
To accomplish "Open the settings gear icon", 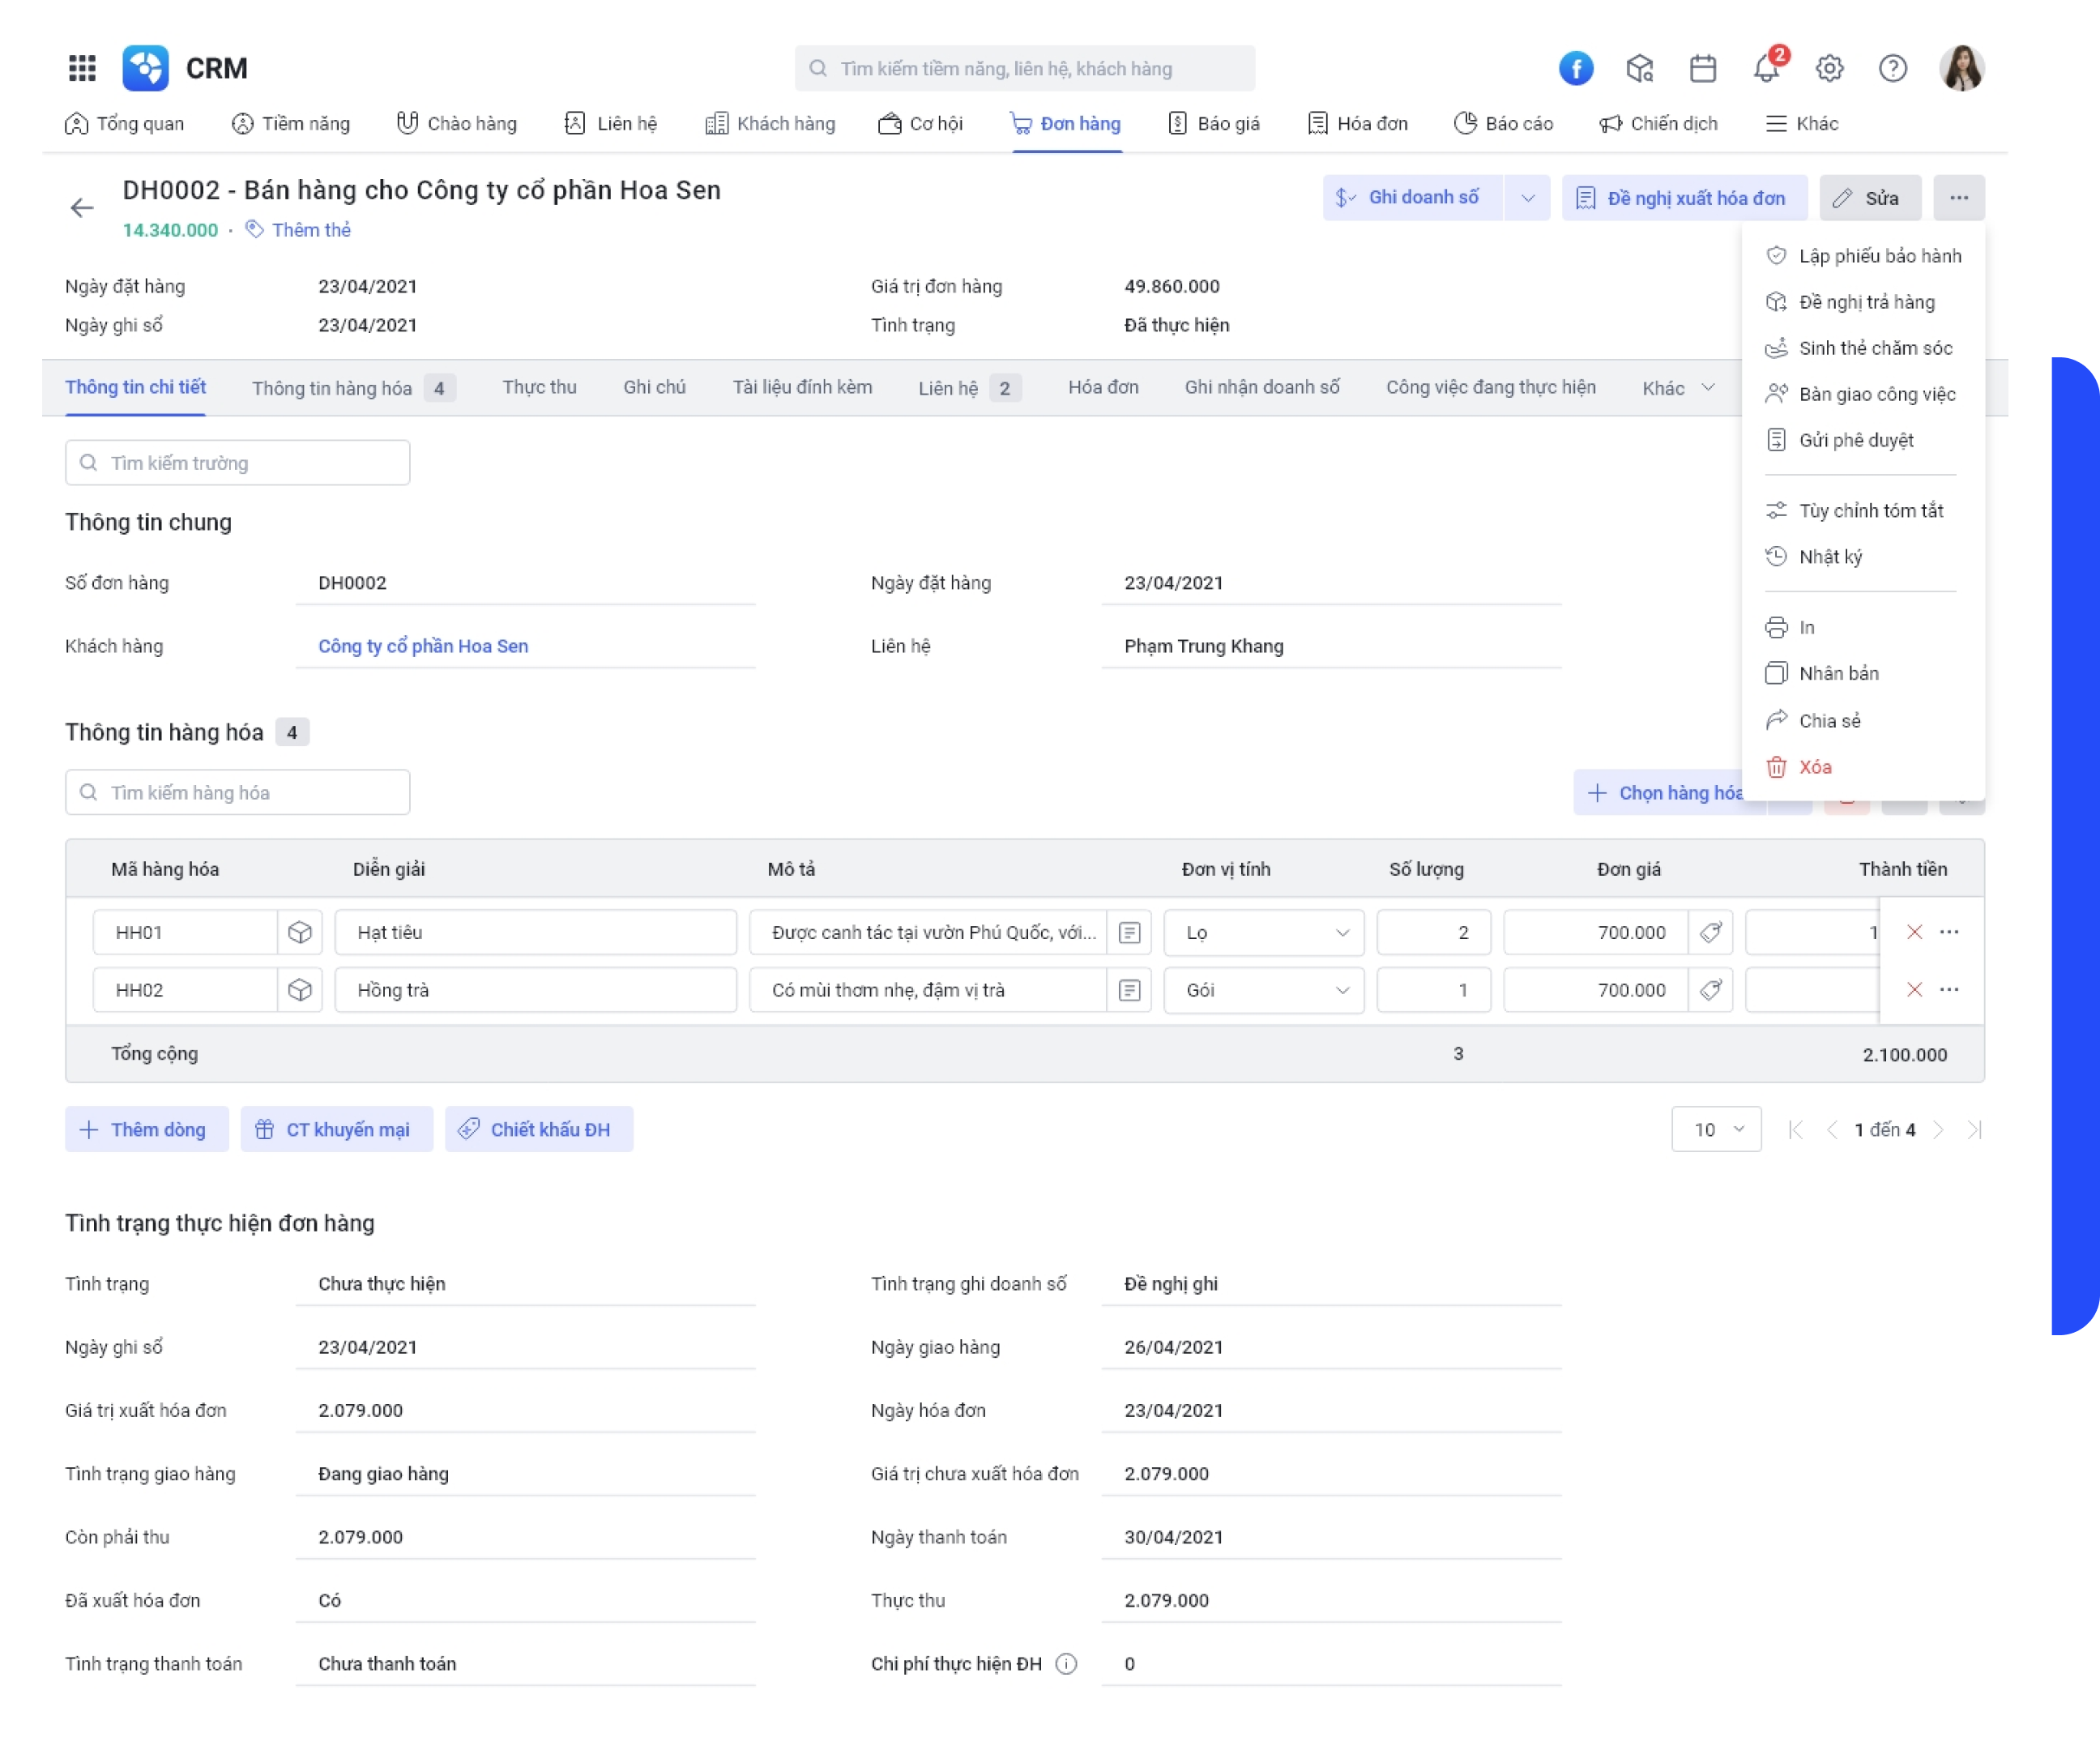I will 1830,68.
